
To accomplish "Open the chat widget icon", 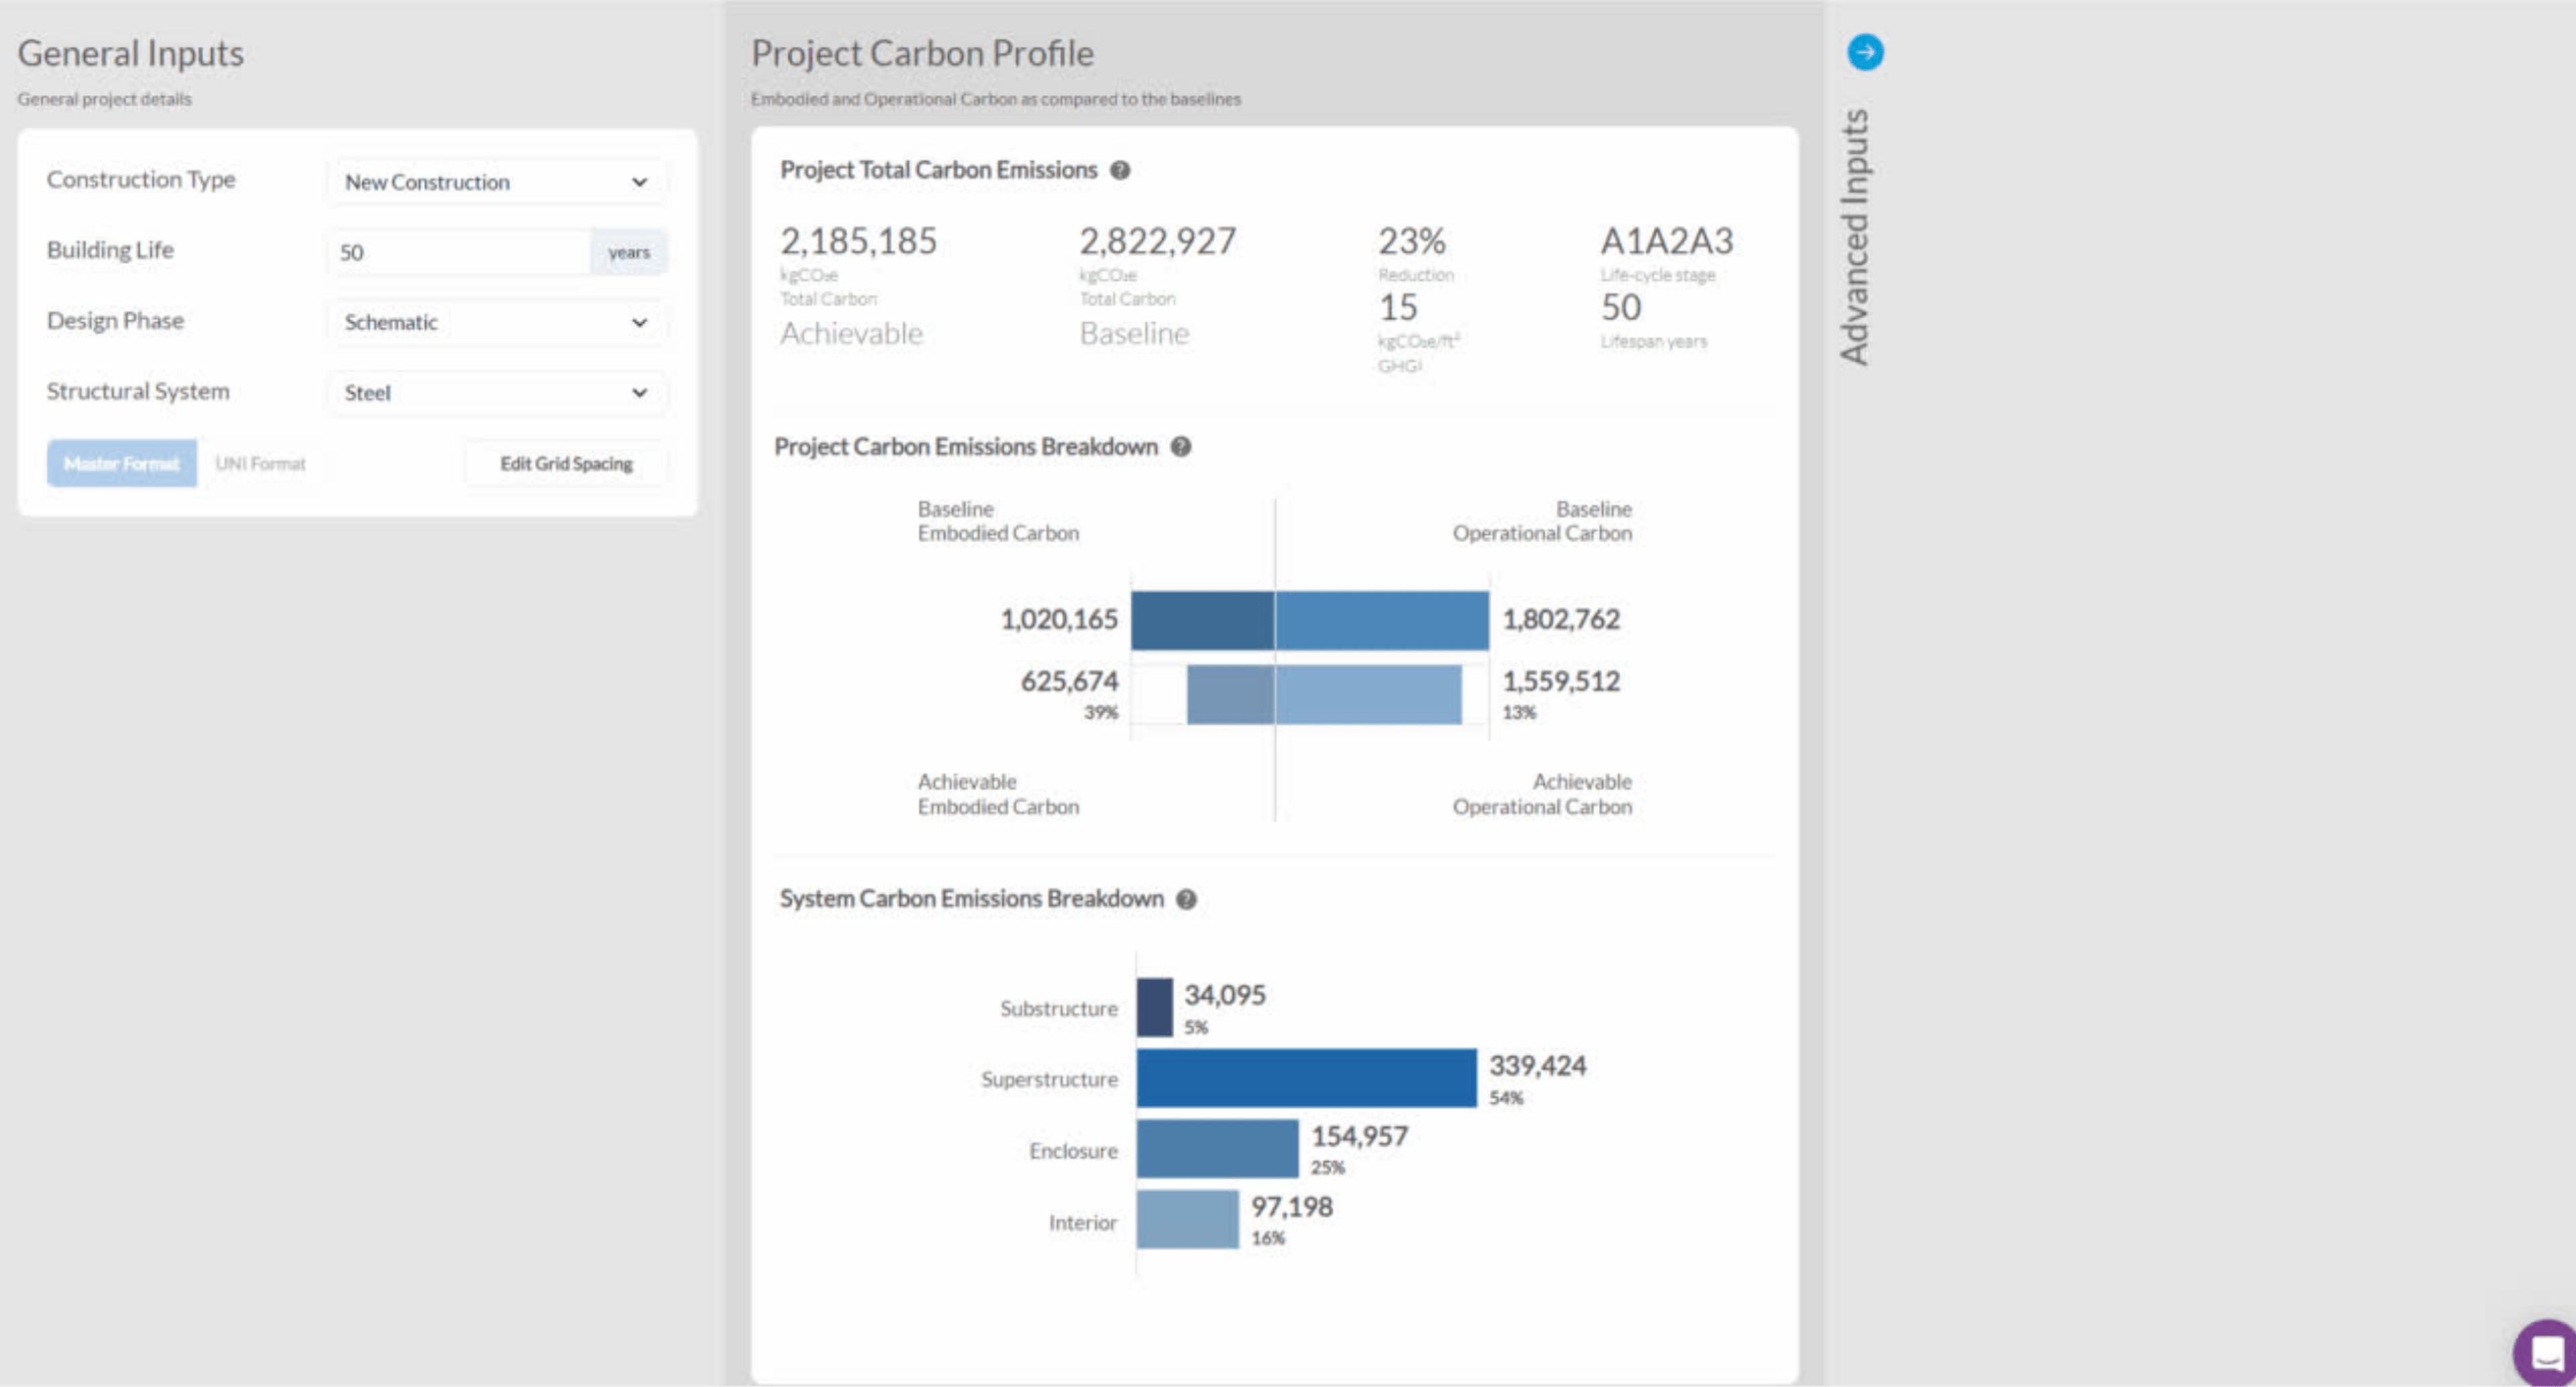I will (2546, 1354).
